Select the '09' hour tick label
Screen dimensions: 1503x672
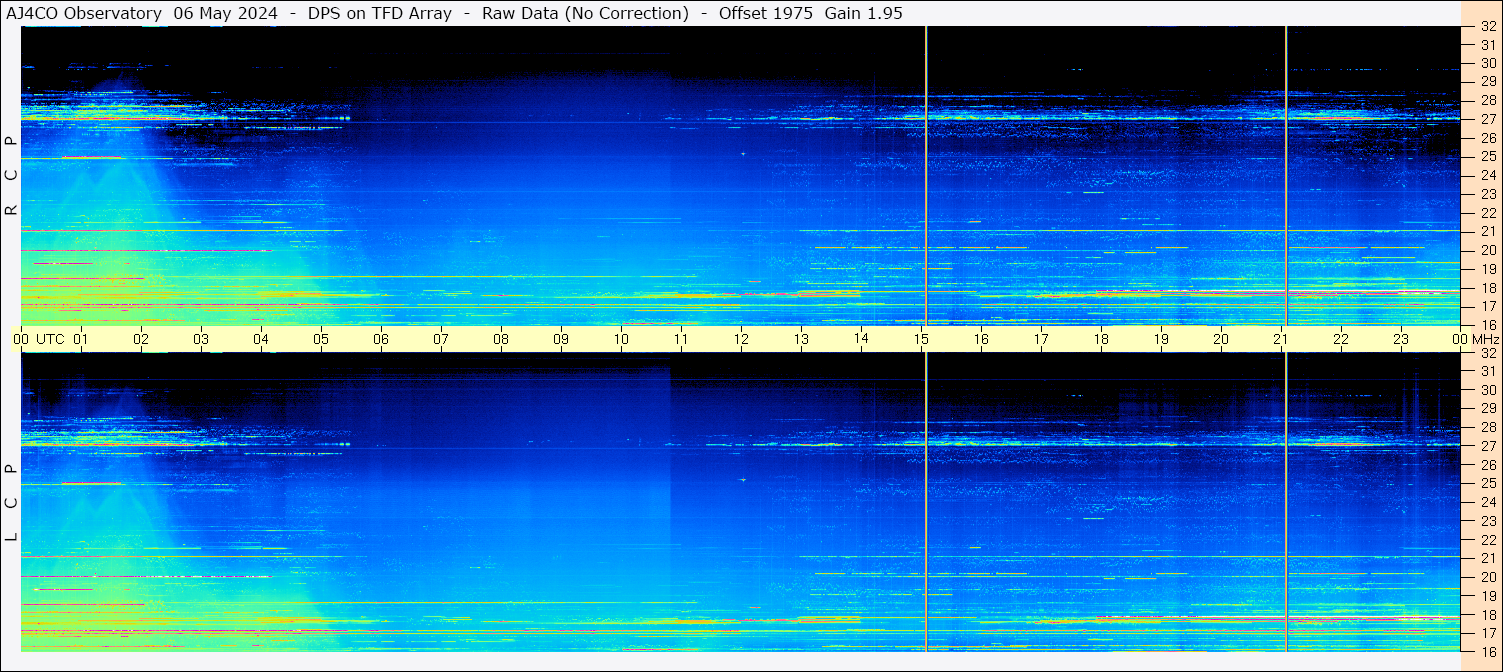click(561, 339)
